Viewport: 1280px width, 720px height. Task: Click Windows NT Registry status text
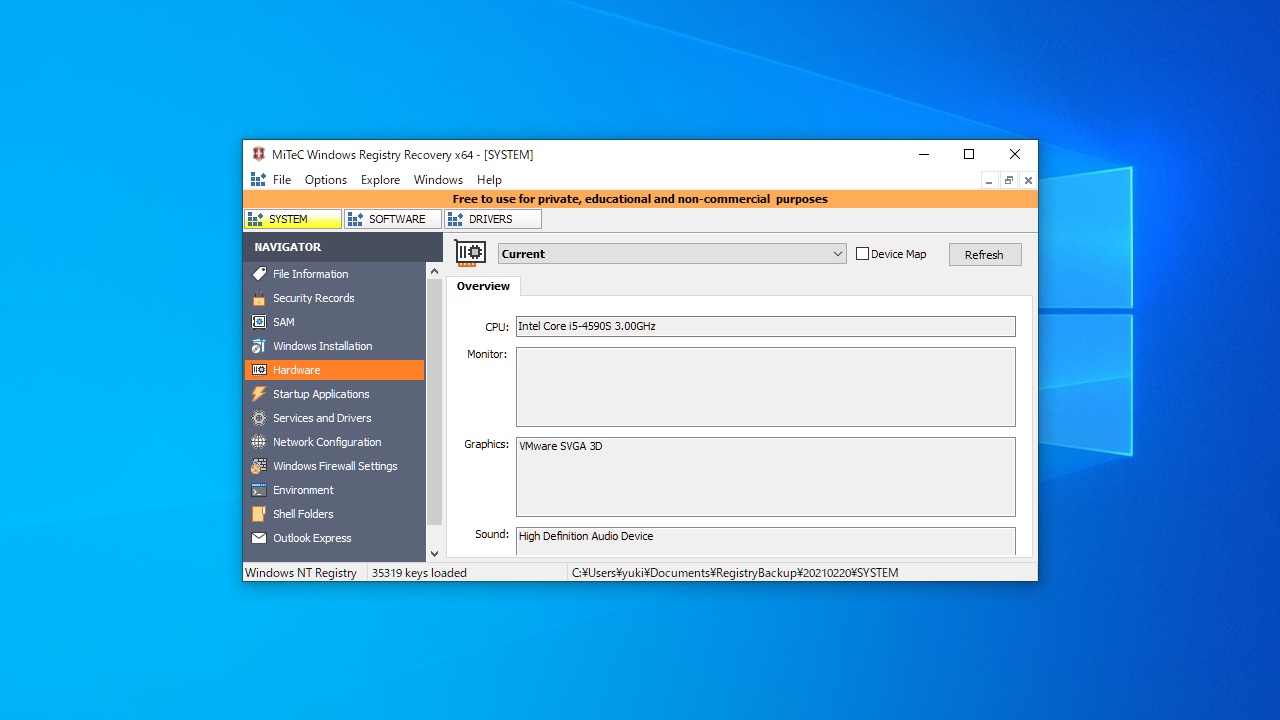301,573
